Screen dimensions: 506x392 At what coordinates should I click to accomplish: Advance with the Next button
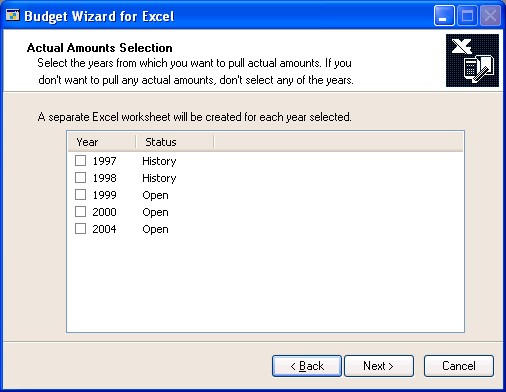(379, 366)
